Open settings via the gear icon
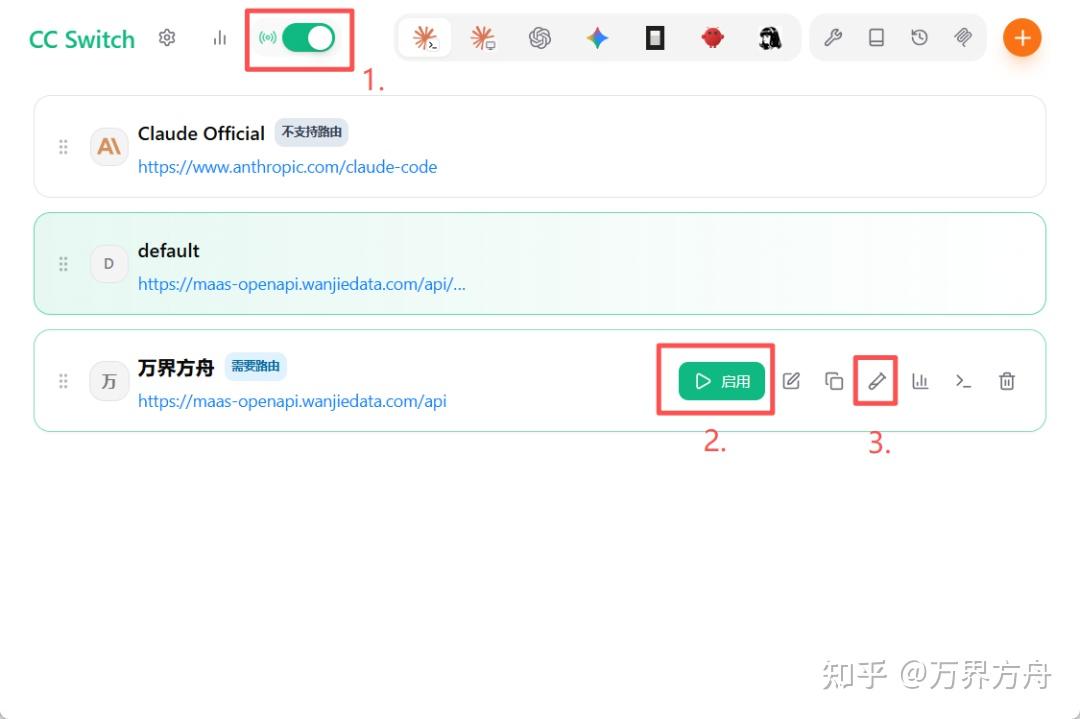 (167, 38)
